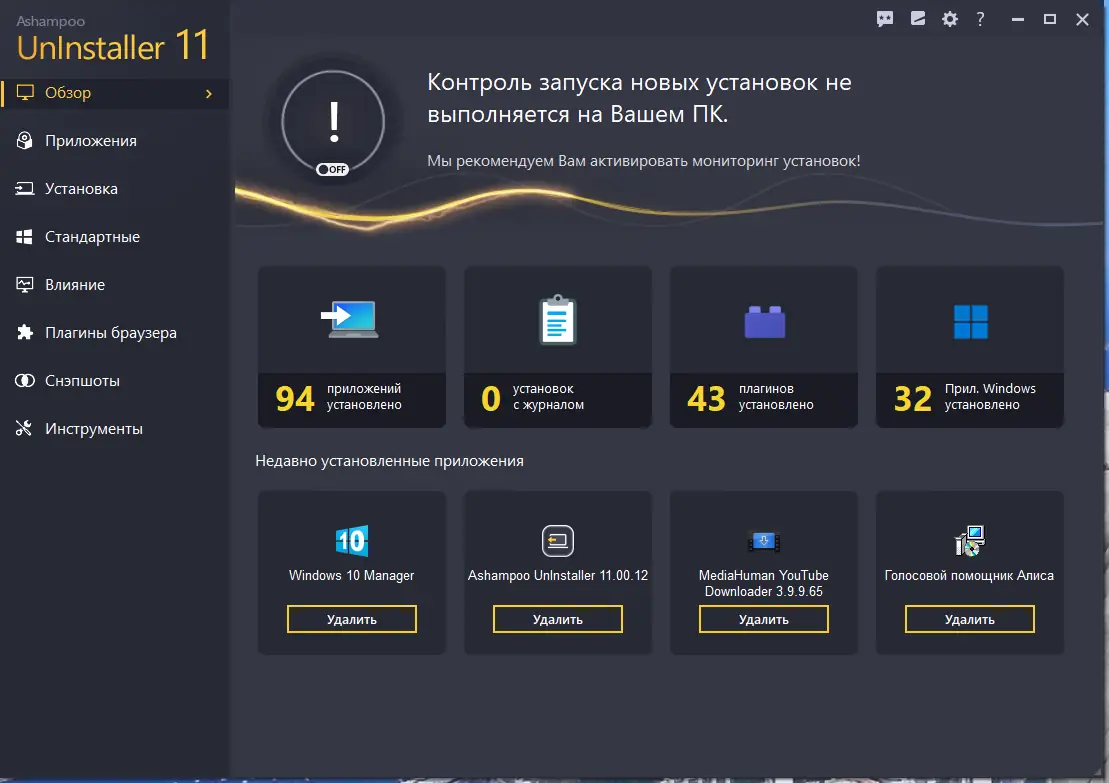Click the Голосовой помощник Алиса installer icon

[x=970, y=541]
